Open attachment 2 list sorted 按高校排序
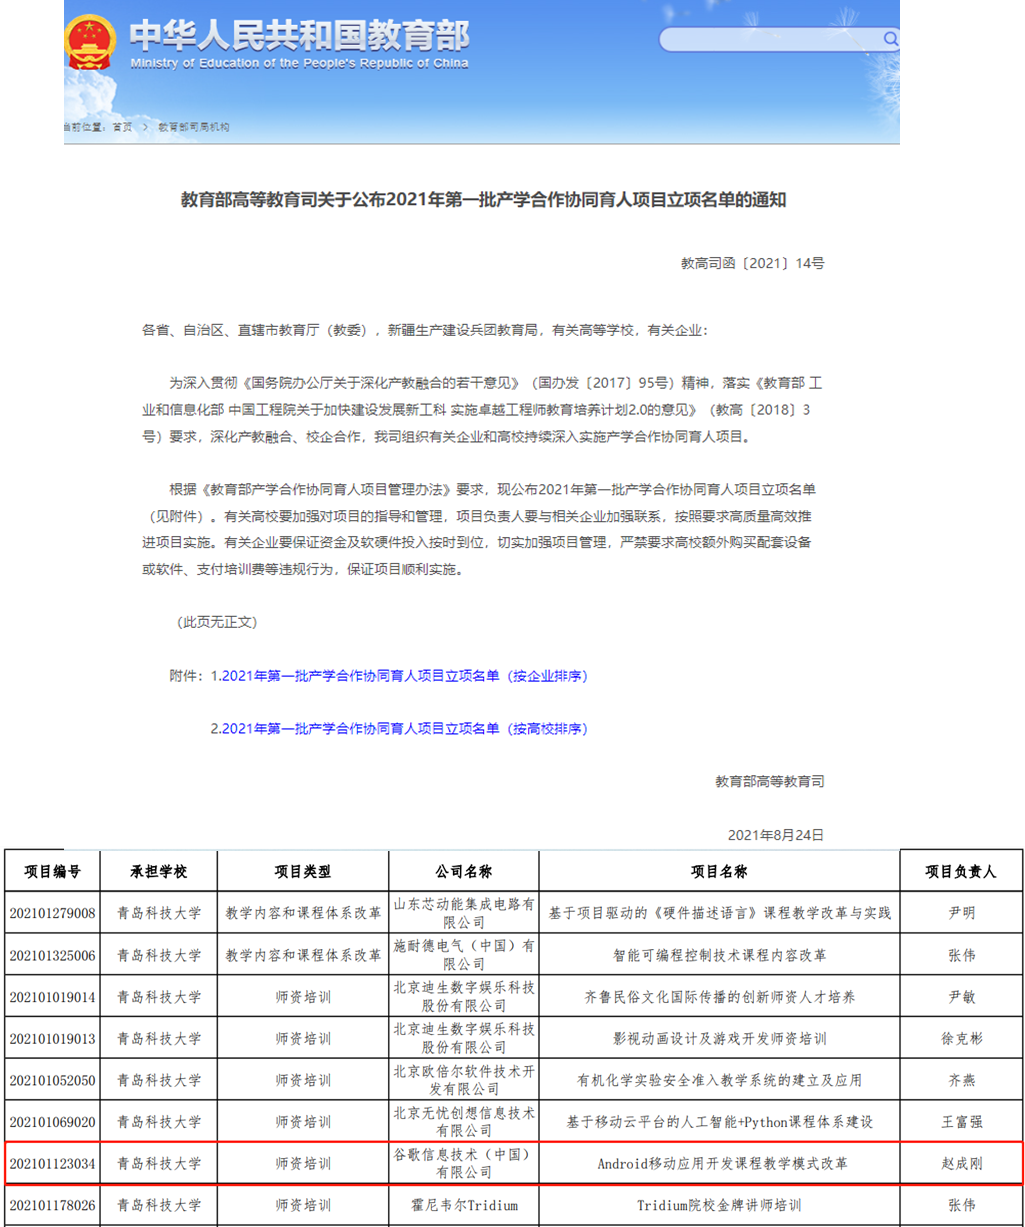The width and height of the screenshot is (1025, 1227). point(405,729)
